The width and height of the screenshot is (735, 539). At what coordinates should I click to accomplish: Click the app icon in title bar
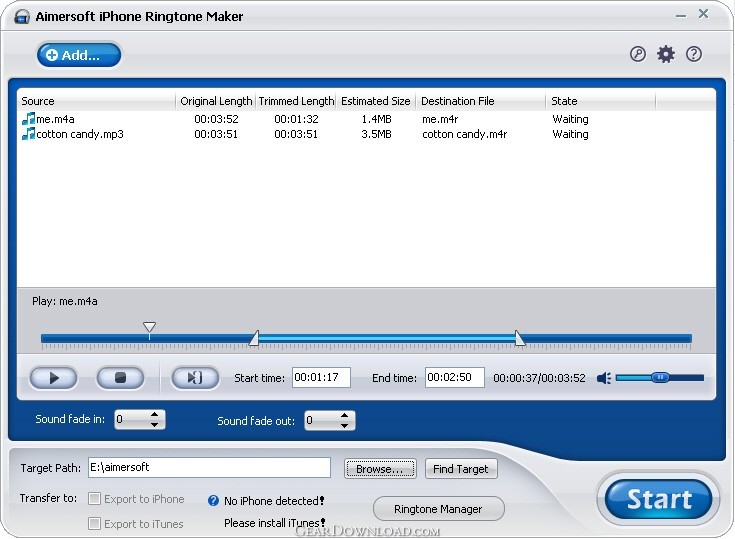point(22,16)
